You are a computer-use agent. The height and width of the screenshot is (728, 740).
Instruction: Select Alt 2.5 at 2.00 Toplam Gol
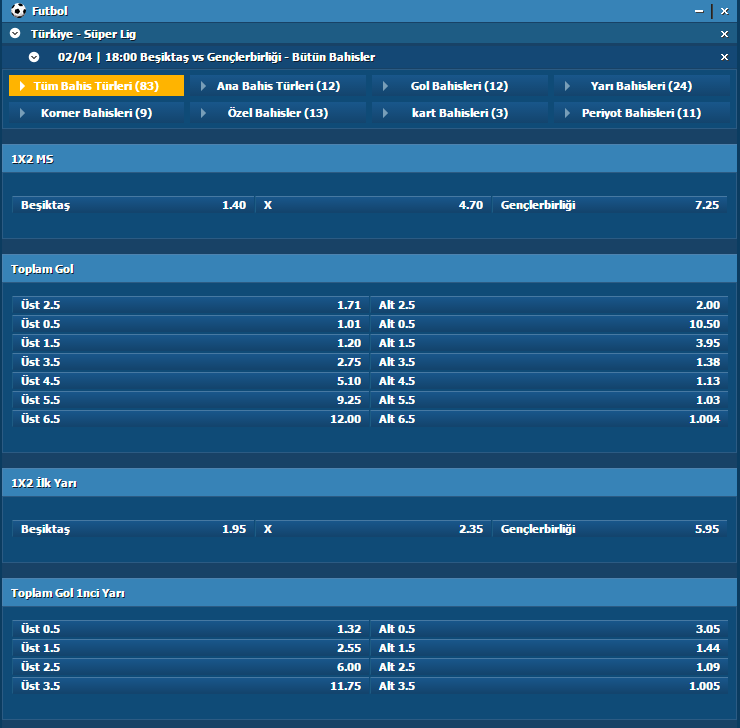click(549, 305)
